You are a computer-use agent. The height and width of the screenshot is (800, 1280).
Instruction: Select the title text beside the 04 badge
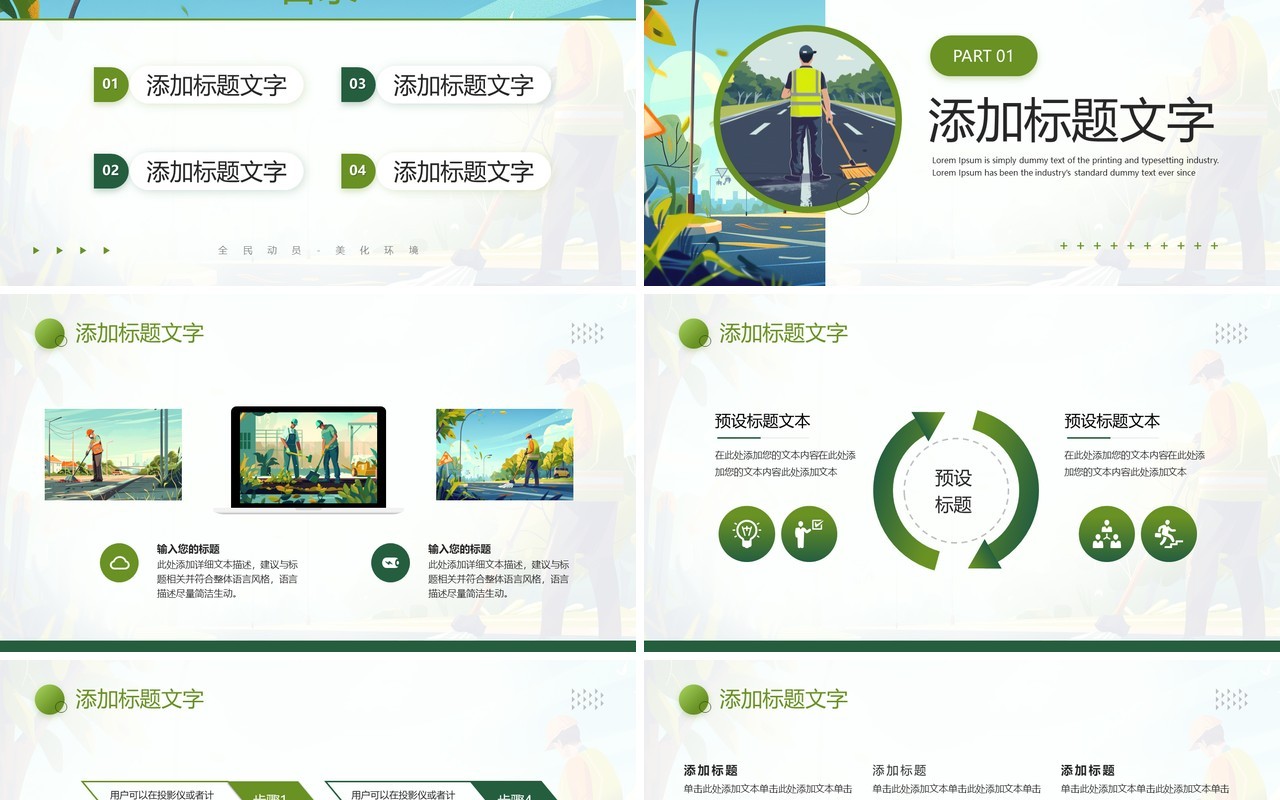click(x=463, y=172)
